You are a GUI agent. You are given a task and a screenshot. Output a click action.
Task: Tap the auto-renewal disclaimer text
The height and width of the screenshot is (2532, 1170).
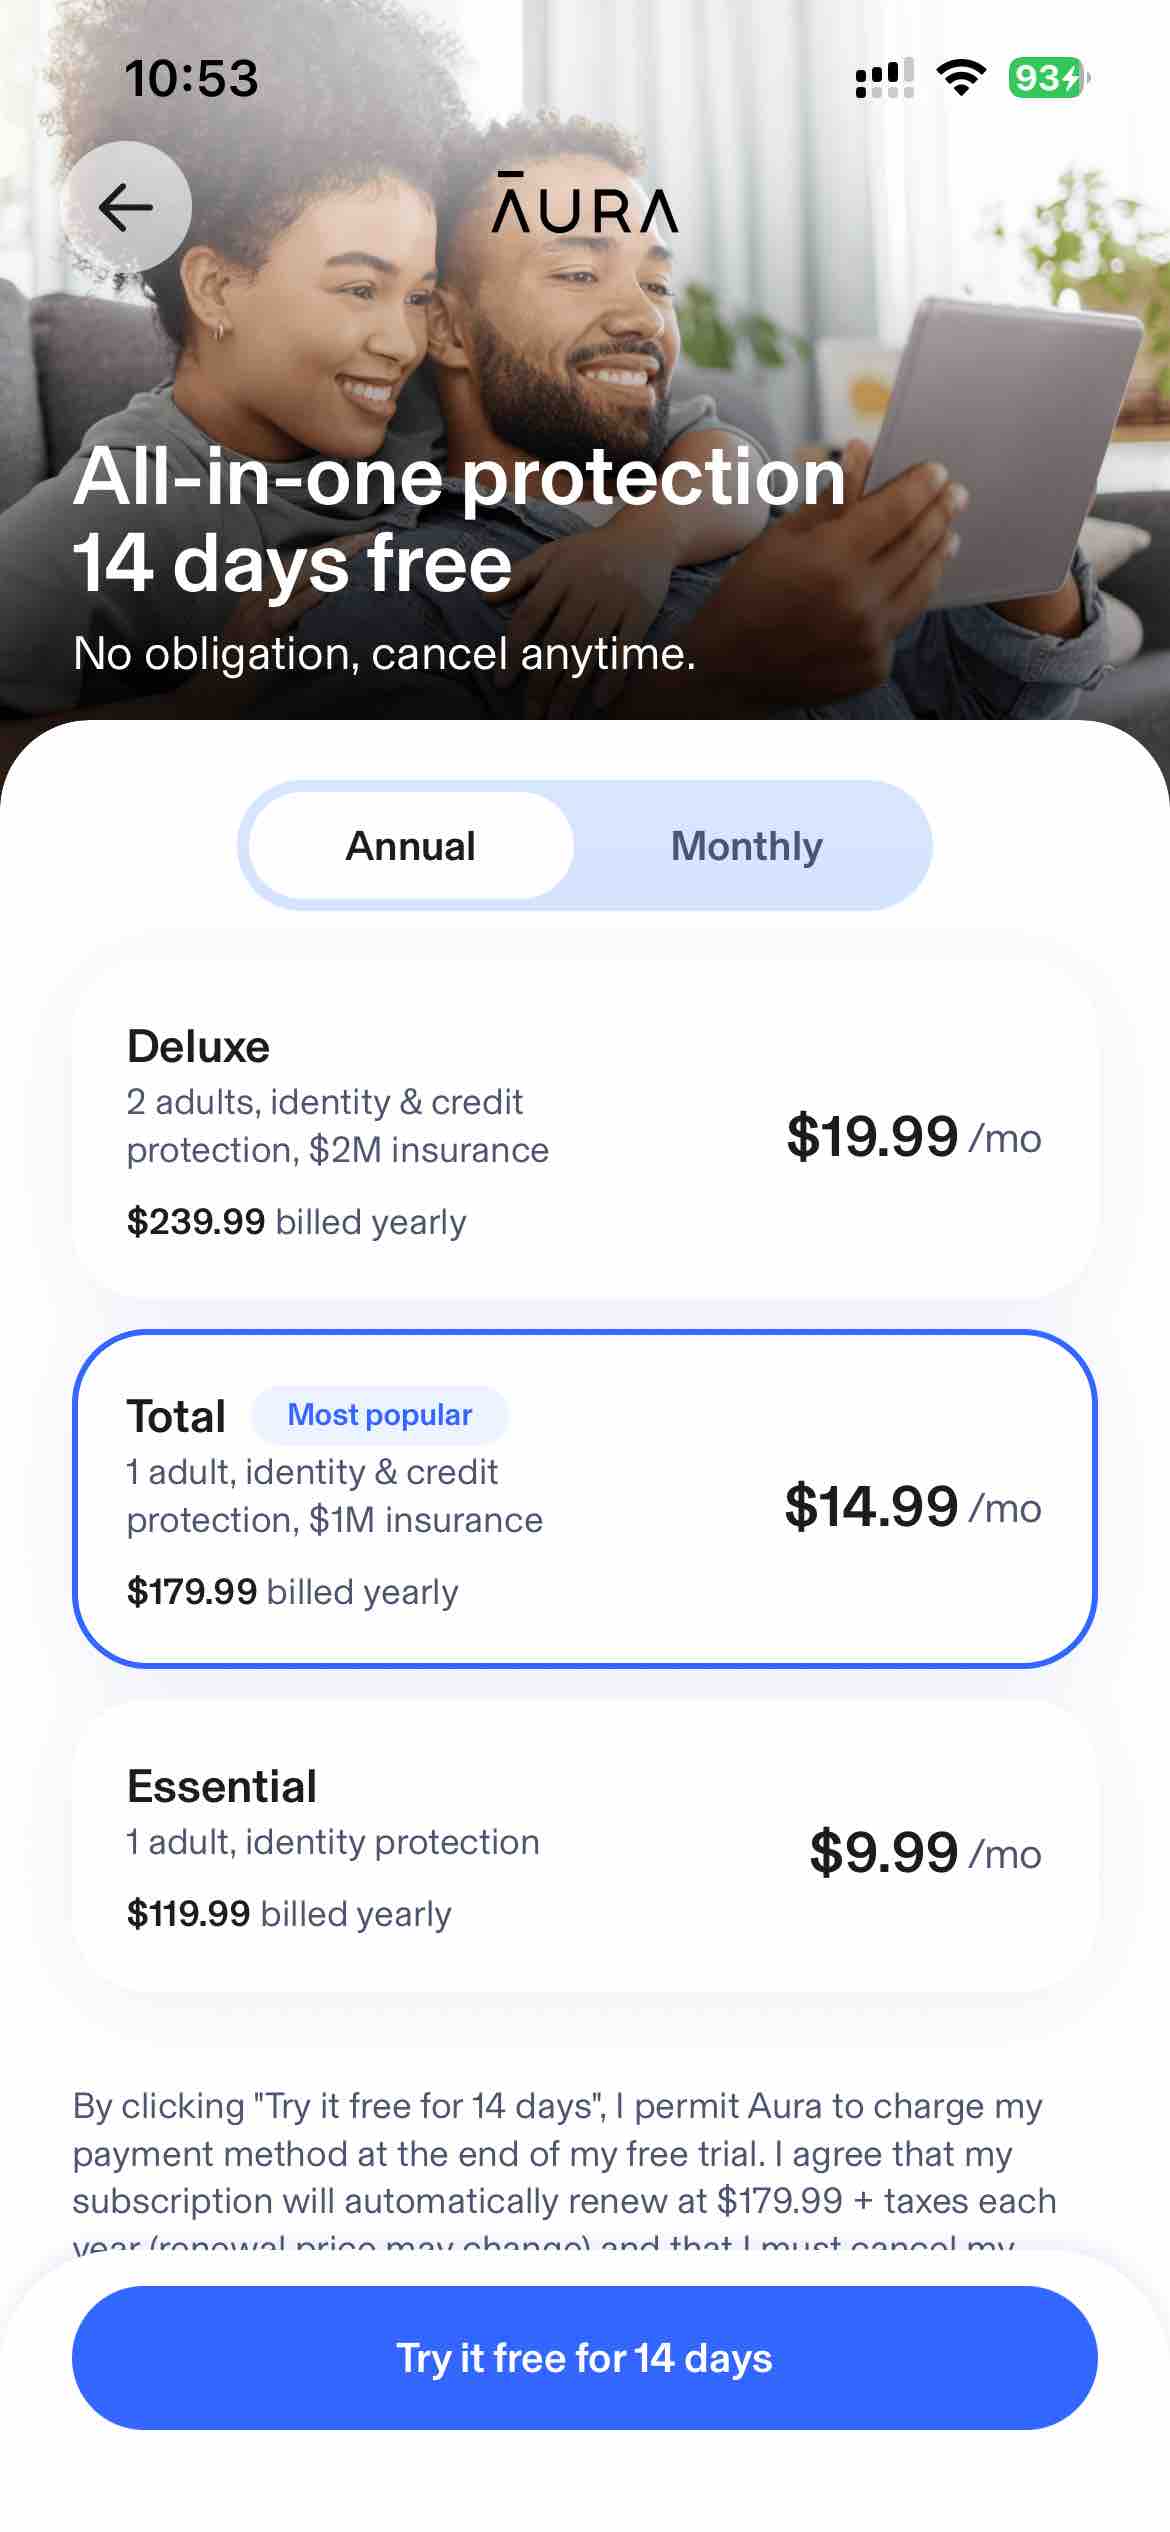coord(564,2154)
